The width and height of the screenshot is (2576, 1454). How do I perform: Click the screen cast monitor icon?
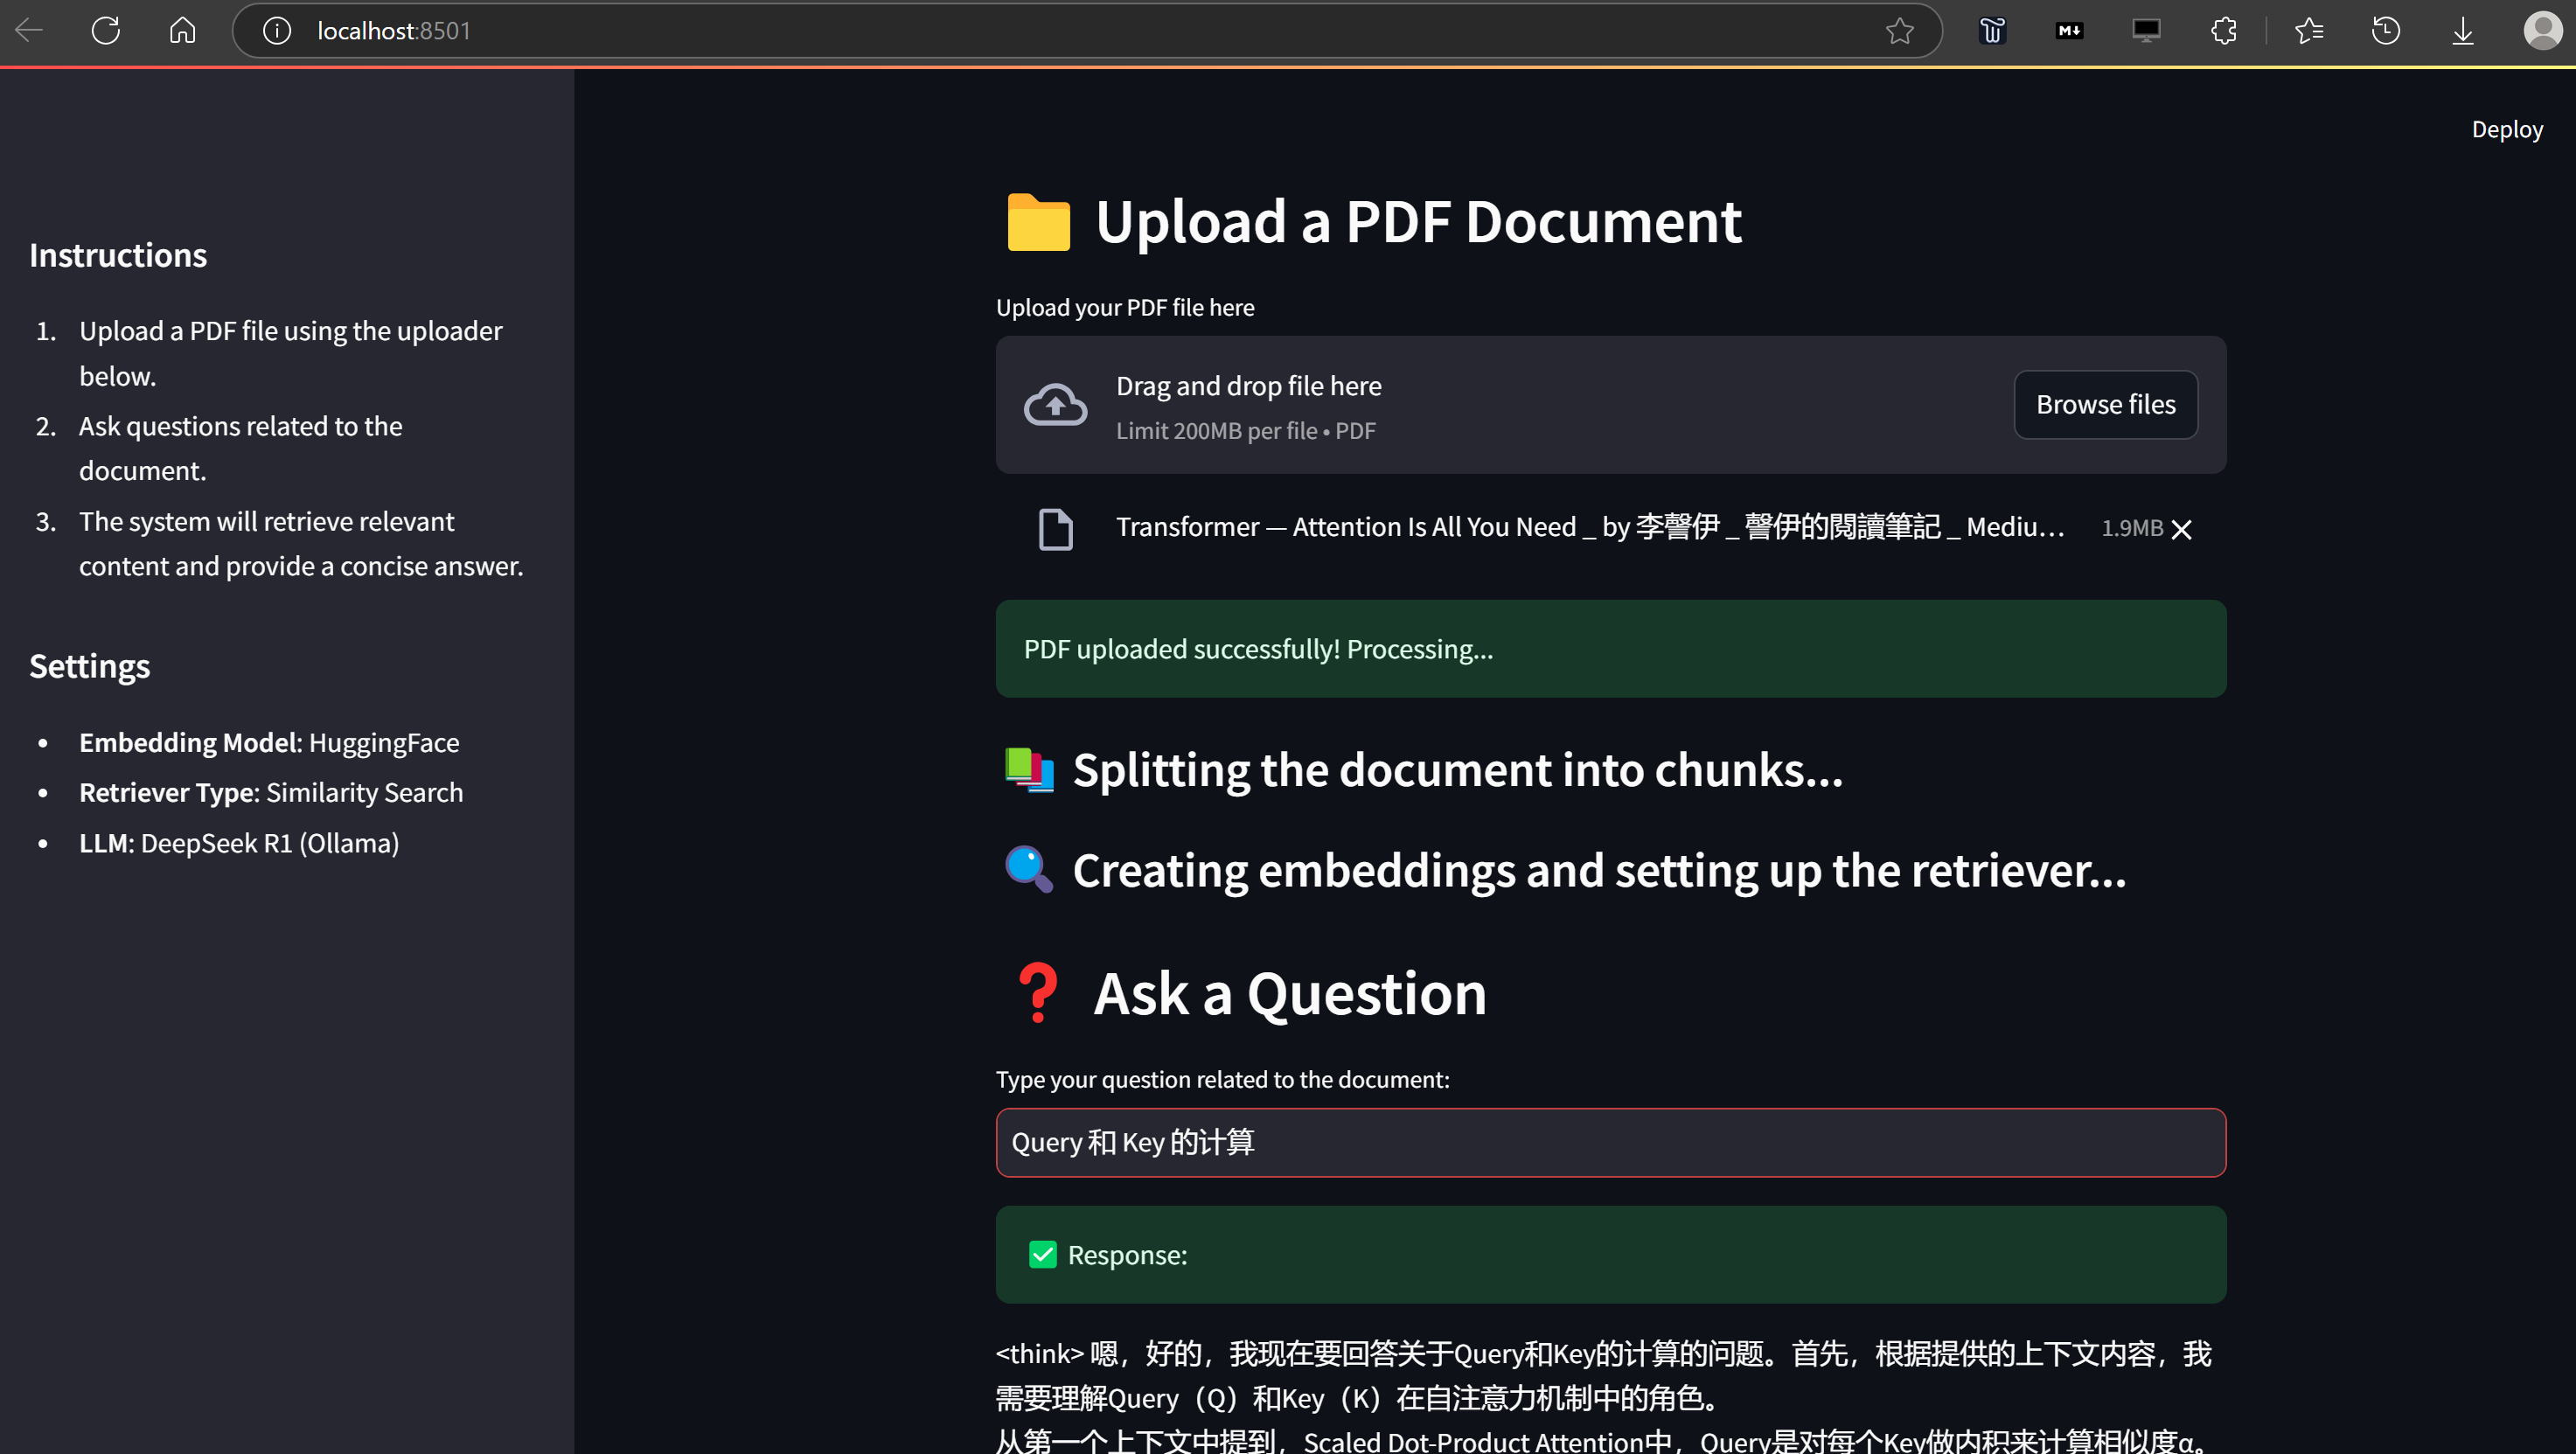click(2146, 31)
